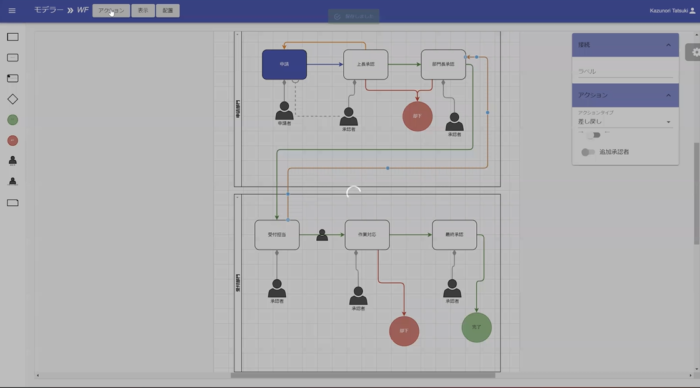The height and width of the screenshot is (388, 700).
Task: Click the horizontal scrollbar below the canvas
Action: pos(362,375)
